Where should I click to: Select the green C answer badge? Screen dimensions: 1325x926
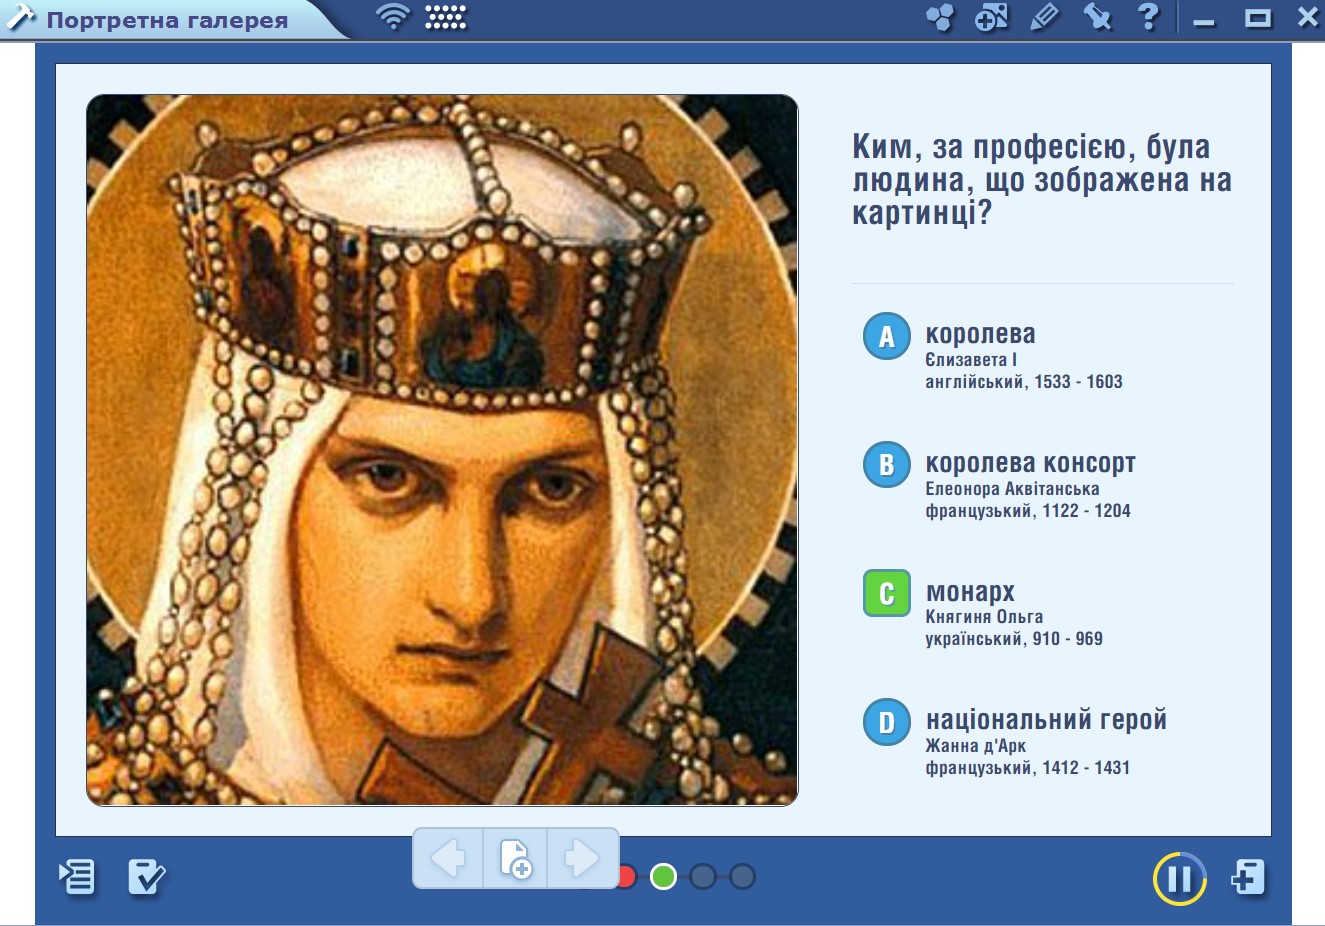(x=886, y=593)
